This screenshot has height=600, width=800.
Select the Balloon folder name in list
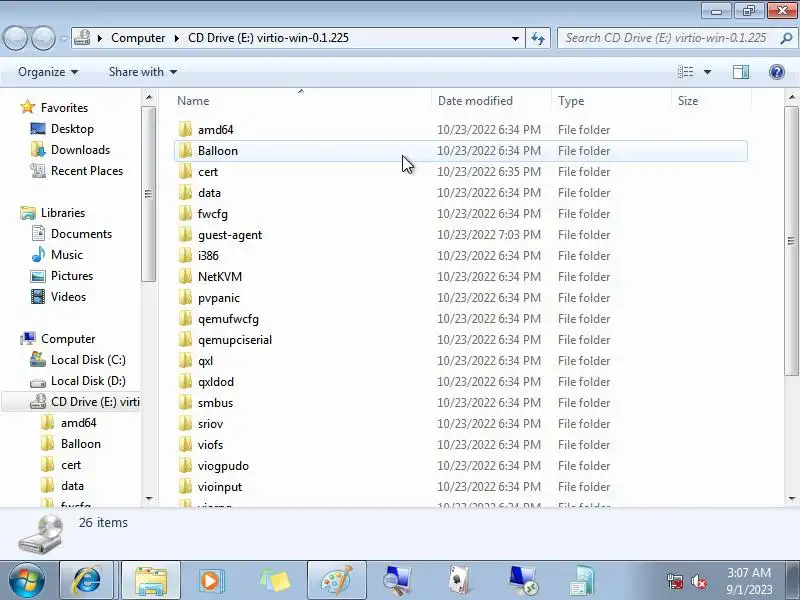tap(218, 151)
